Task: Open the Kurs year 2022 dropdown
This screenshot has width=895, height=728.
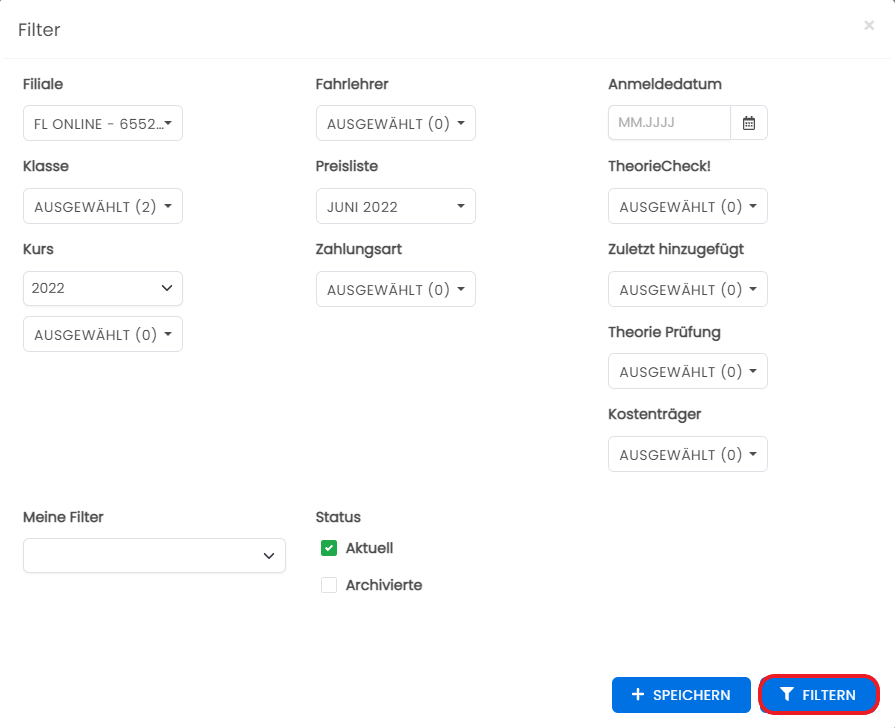Action: point(103,288)
